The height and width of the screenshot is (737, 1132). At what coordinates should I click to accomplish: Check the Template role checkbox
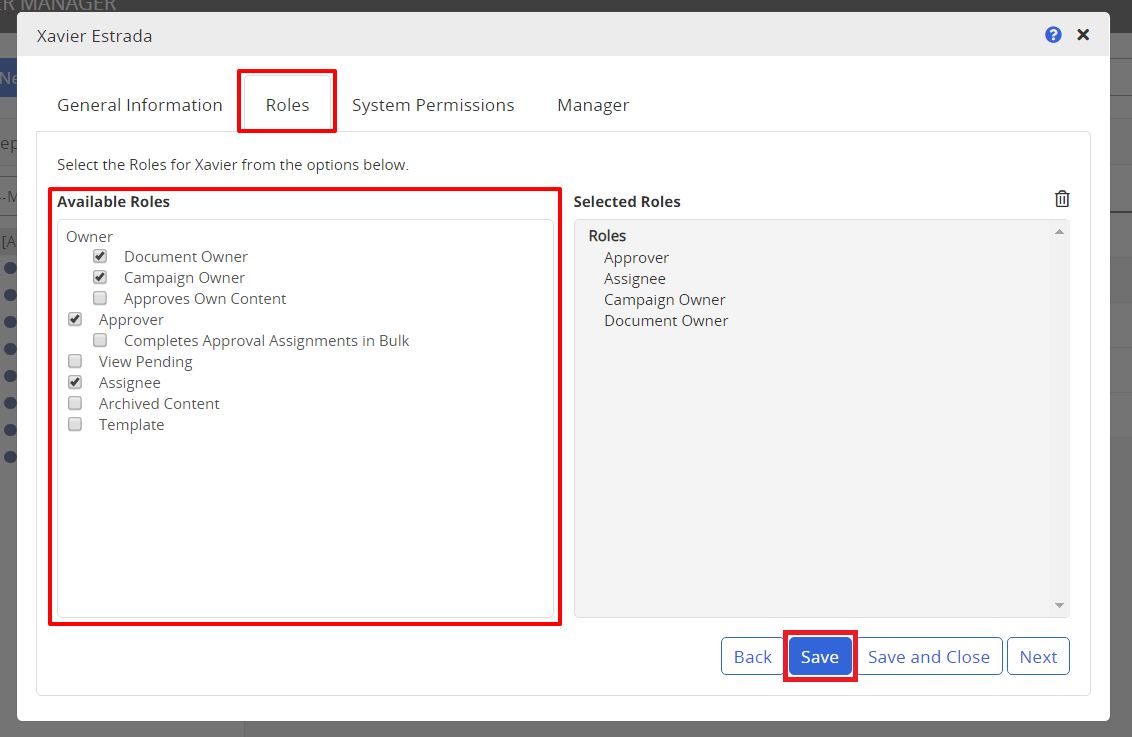(75, 424)
